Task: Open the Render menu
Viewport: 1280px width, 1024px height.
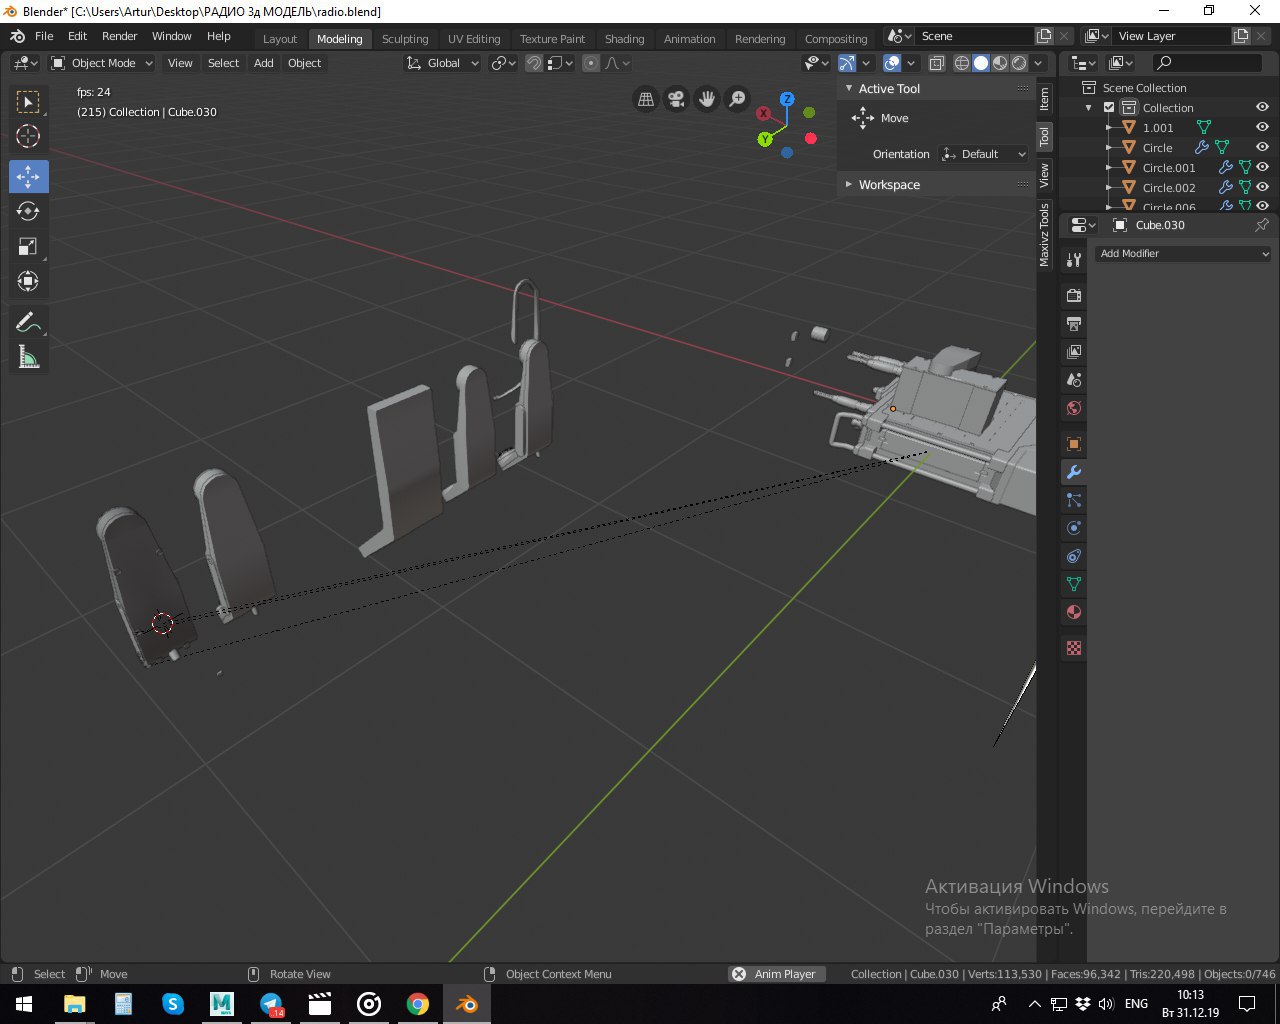Action: (120, 36)
